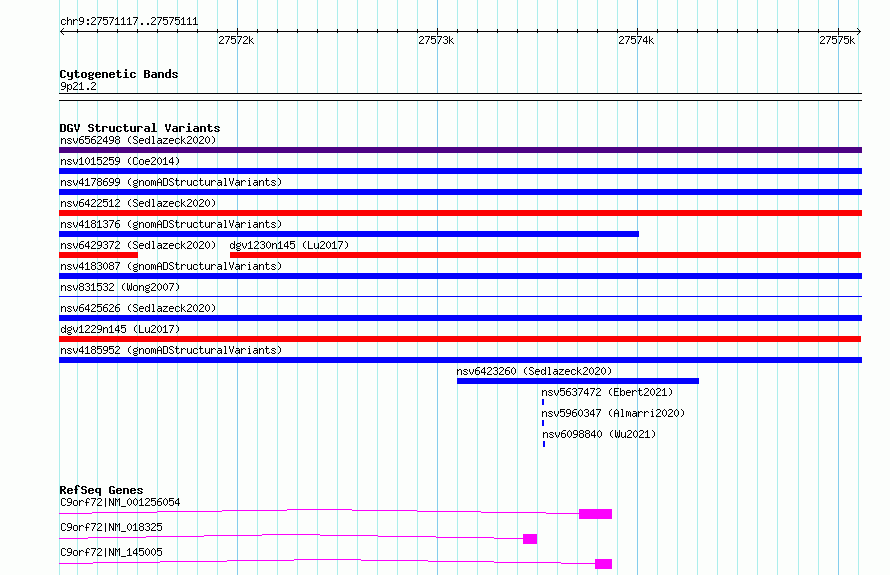Click the nsv831532 (Wong2007) label
The image size is (890, 575).
point(120,287)
